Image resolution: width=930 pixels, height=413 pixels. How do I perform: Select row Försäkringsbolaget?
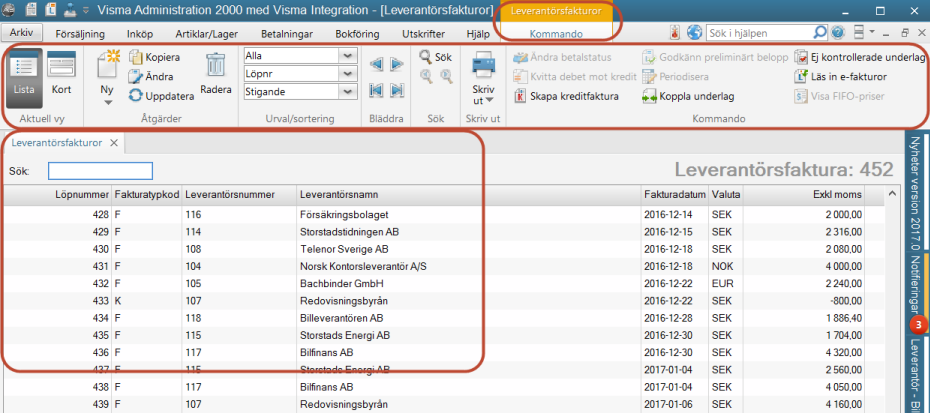pyautogui.click(x=444, y=214)
